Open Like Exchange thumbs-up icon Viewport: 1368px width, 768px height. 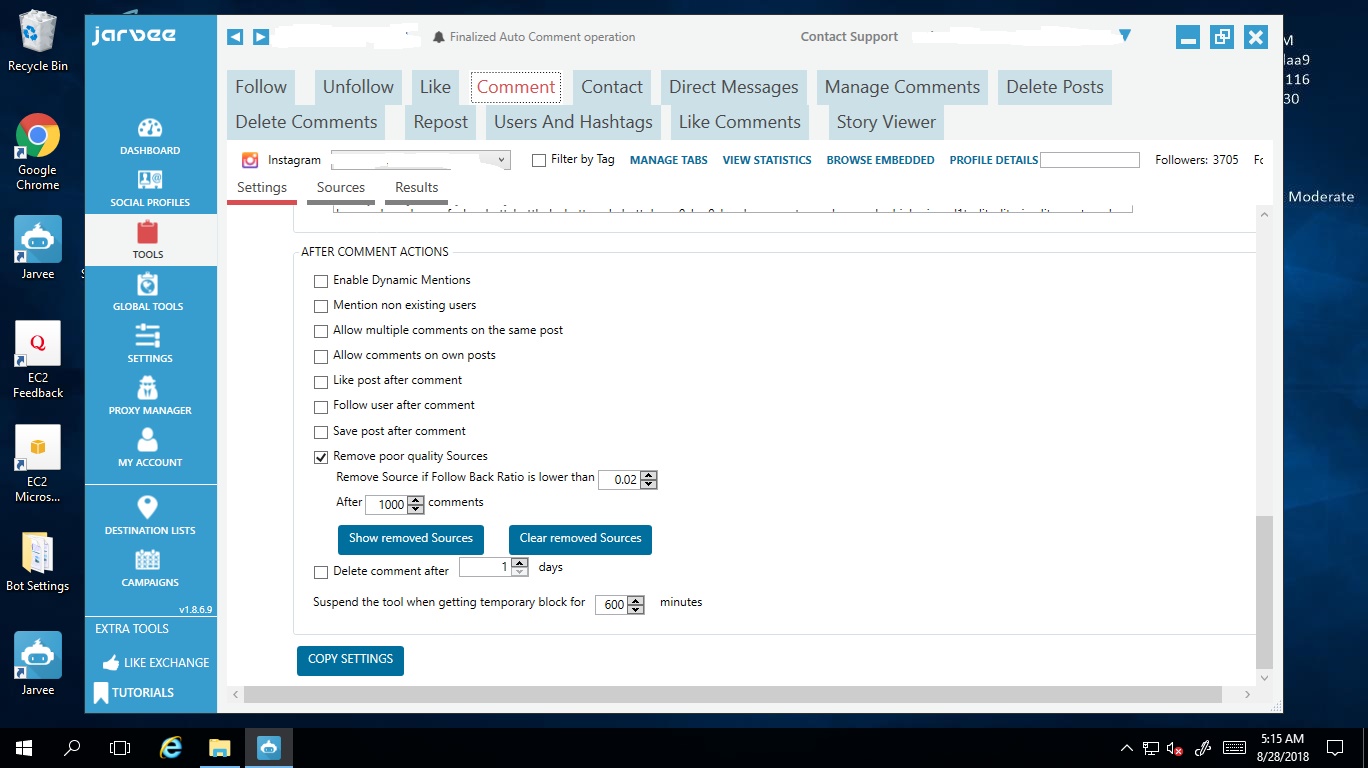click(111, 662)
